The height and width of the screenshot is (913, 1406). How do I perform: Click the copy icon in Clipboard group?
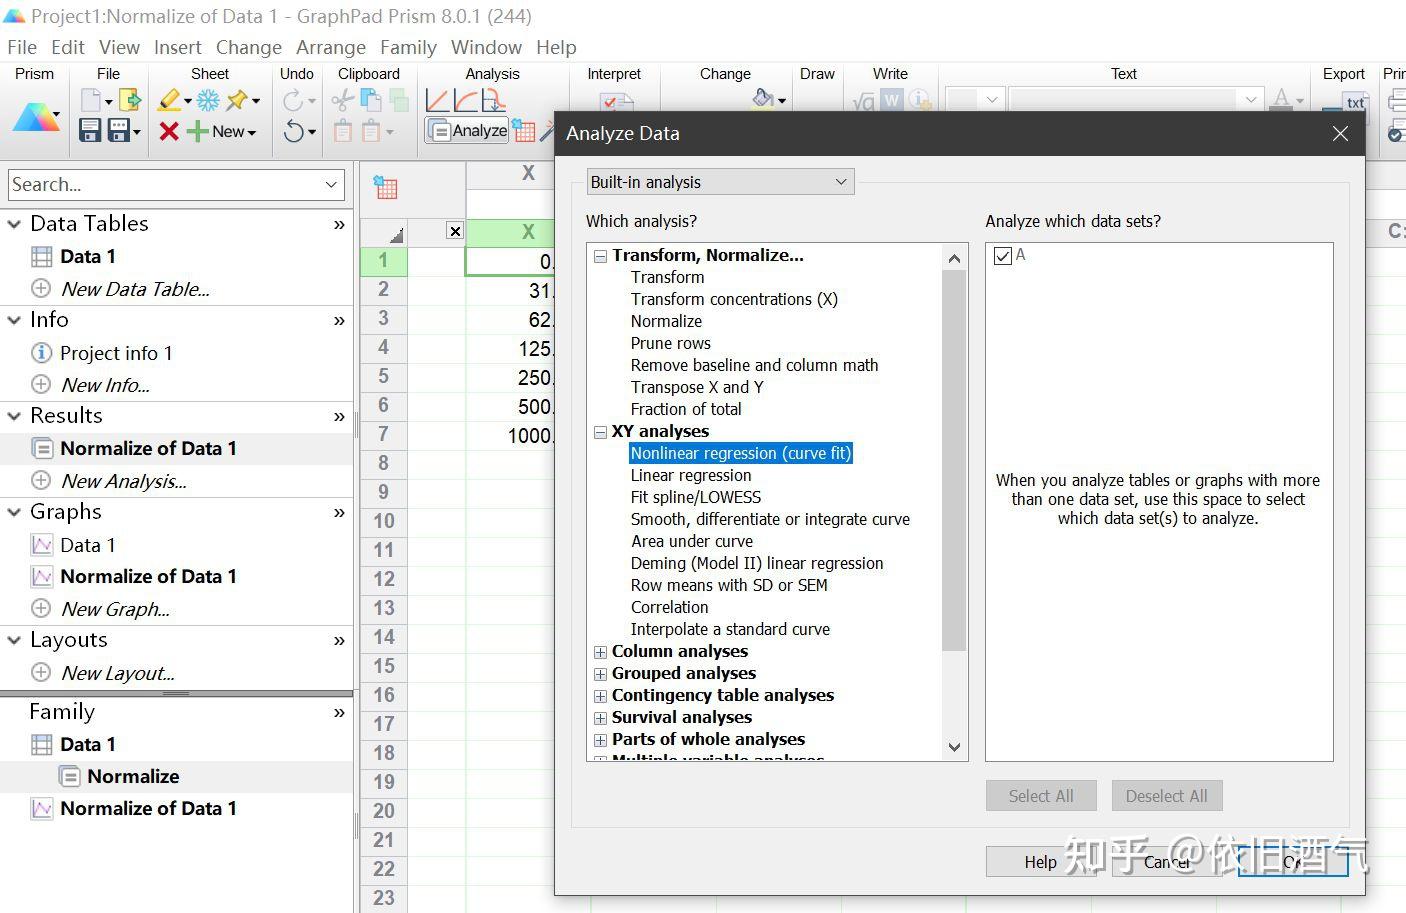point(371,100)
